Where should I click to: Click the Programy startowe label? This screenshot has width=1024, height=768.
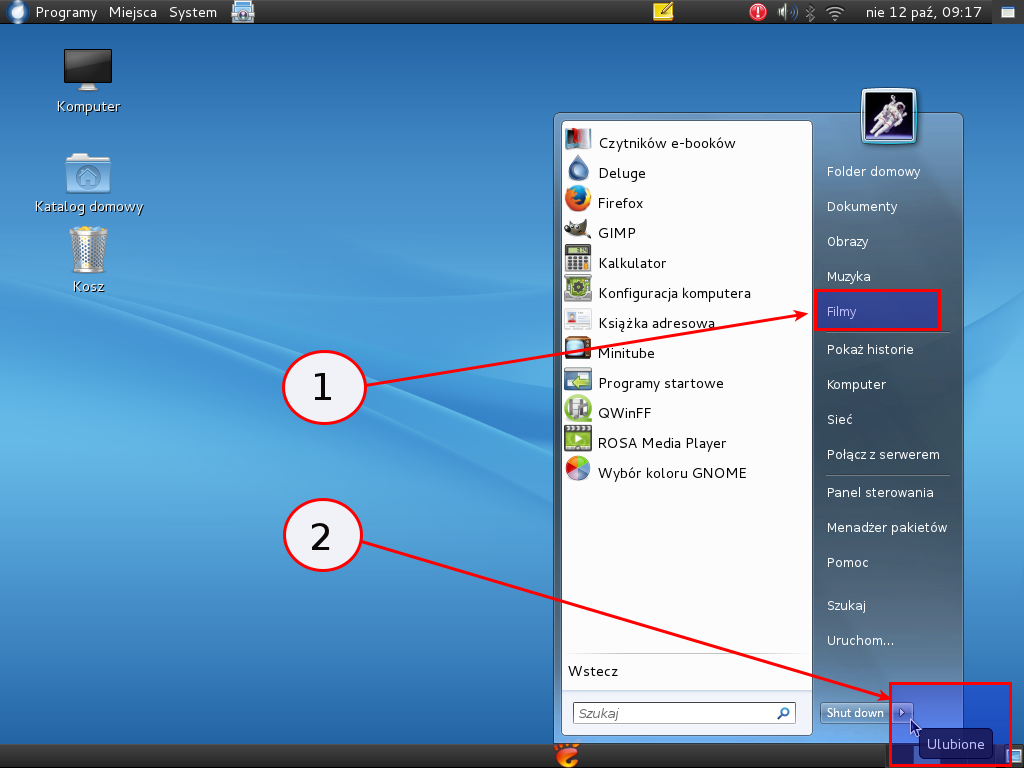coord(661,383)
